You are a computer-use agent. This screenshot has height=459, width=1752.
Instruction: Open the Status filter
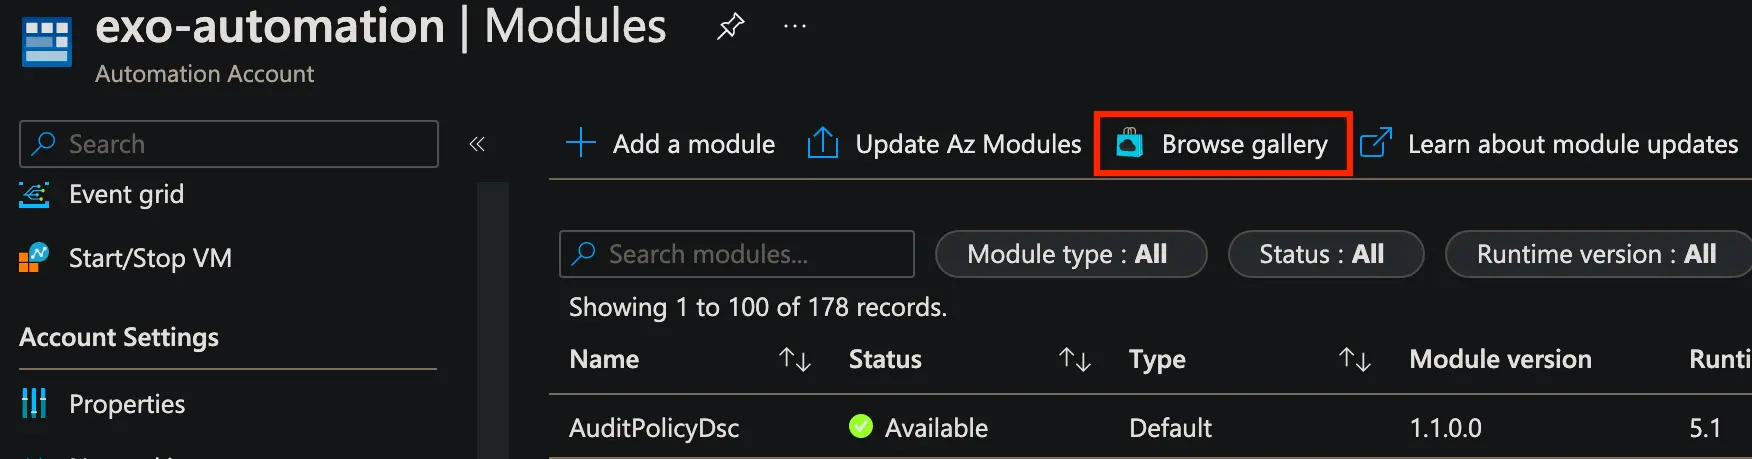click(x=1325, y=254)
